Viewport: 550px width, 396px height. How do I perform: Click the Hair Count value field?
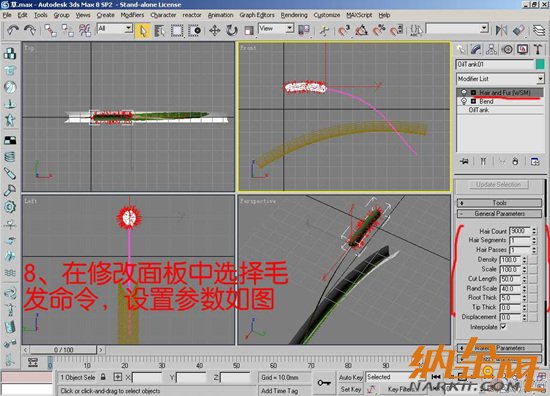click(x=520, y=231)
